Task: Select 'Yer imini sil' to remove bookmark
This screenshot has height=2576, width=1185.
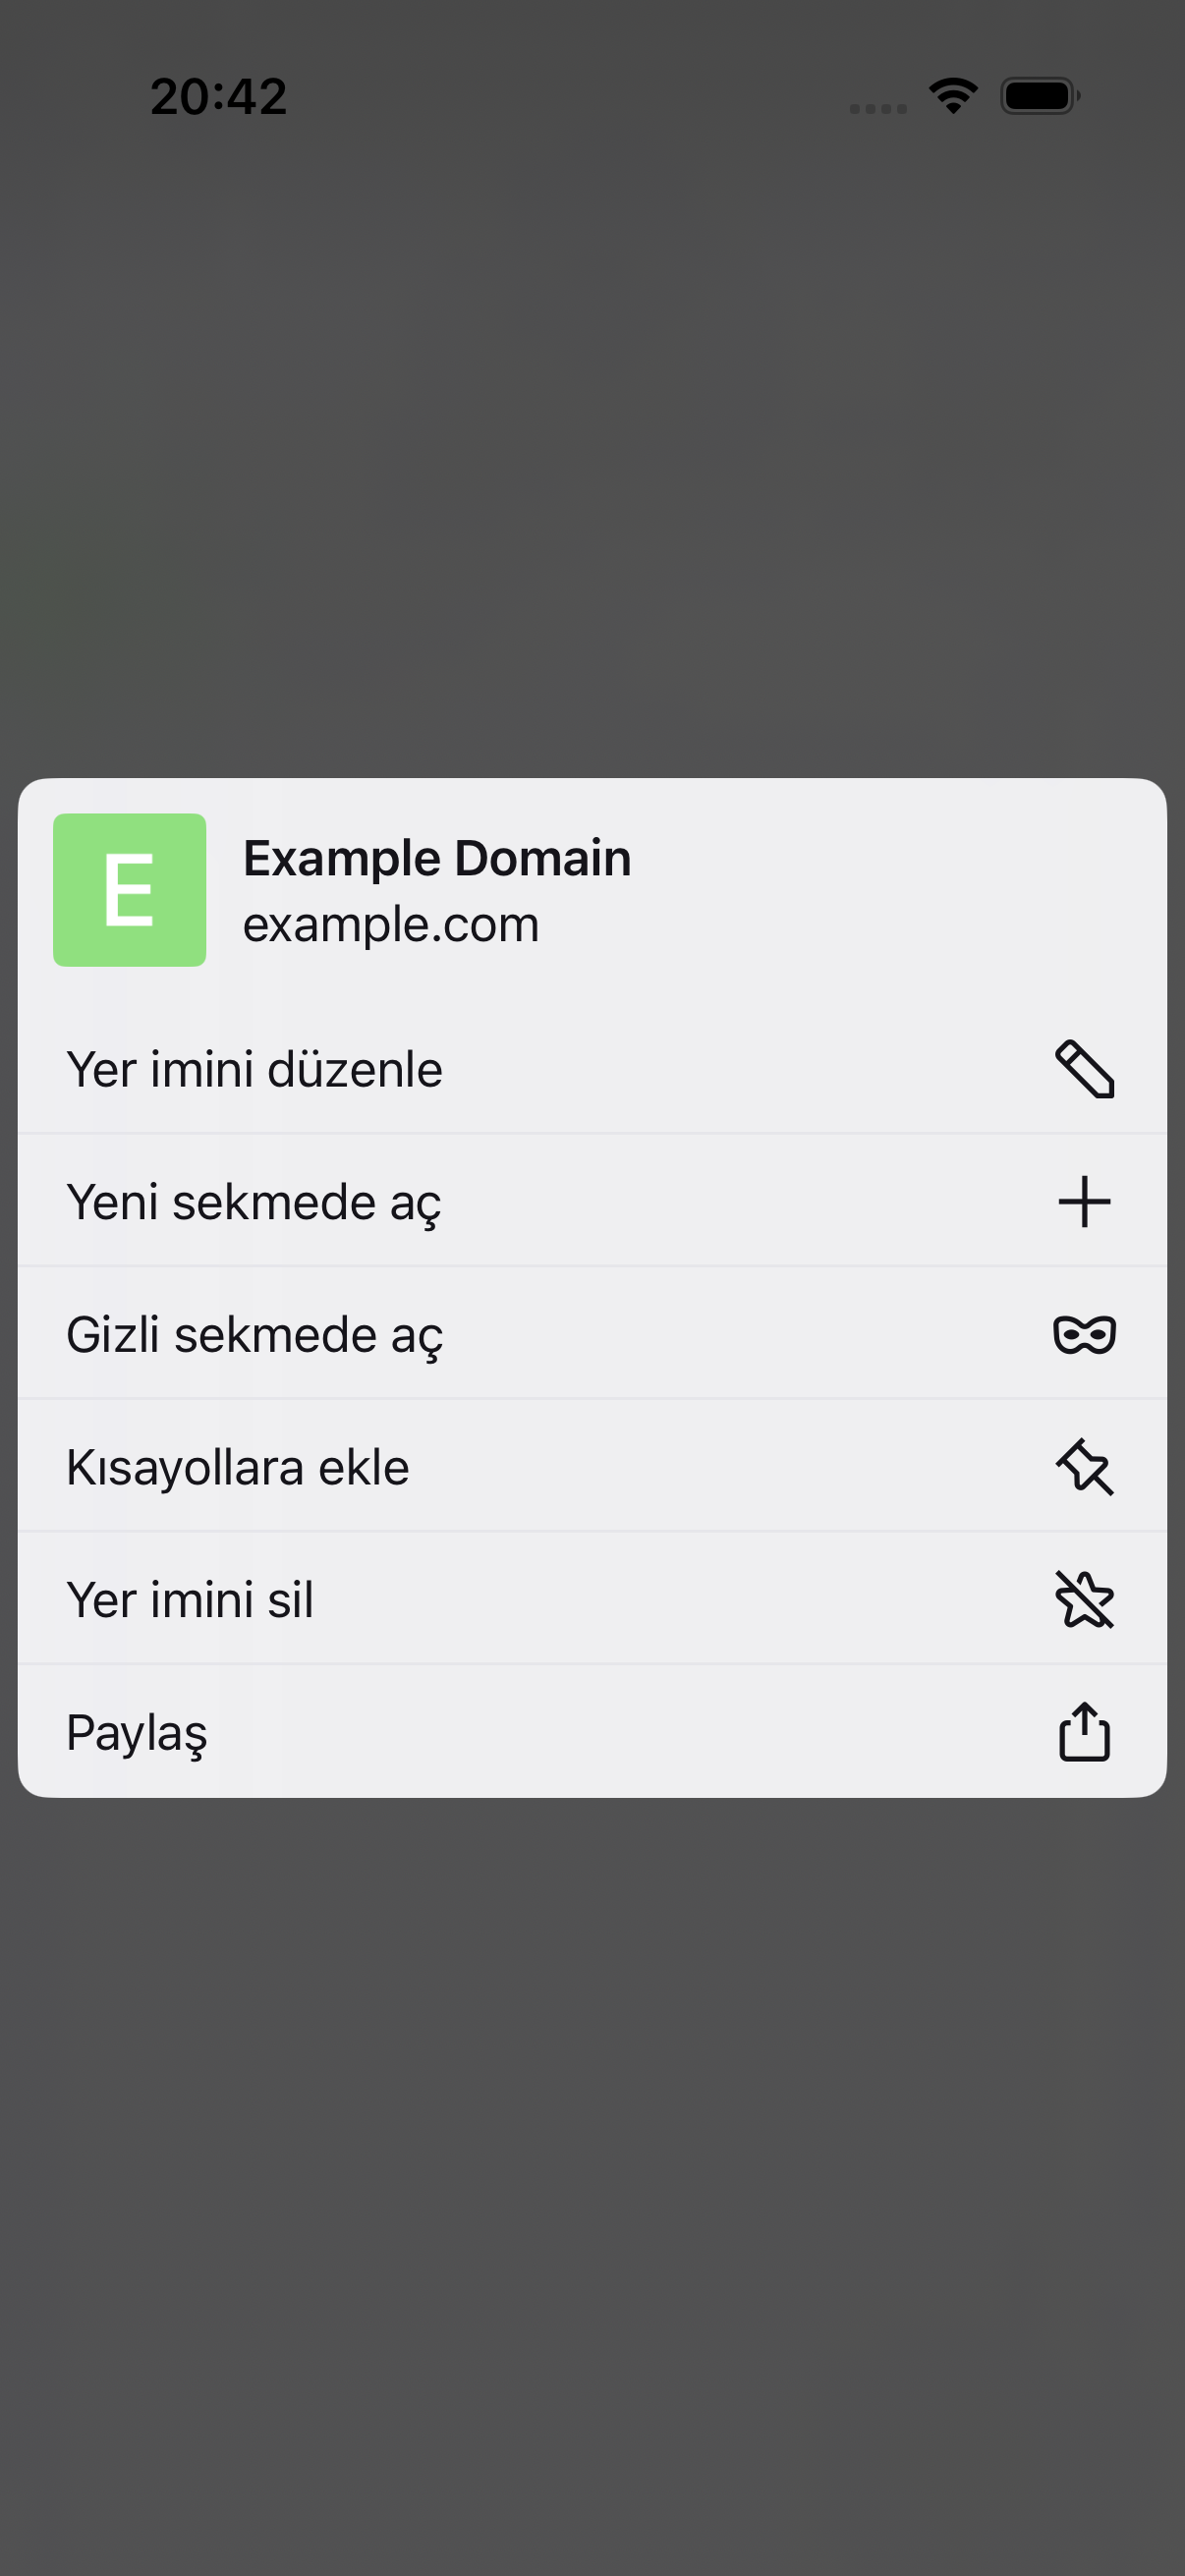Action: click(x=592, y=1599)
